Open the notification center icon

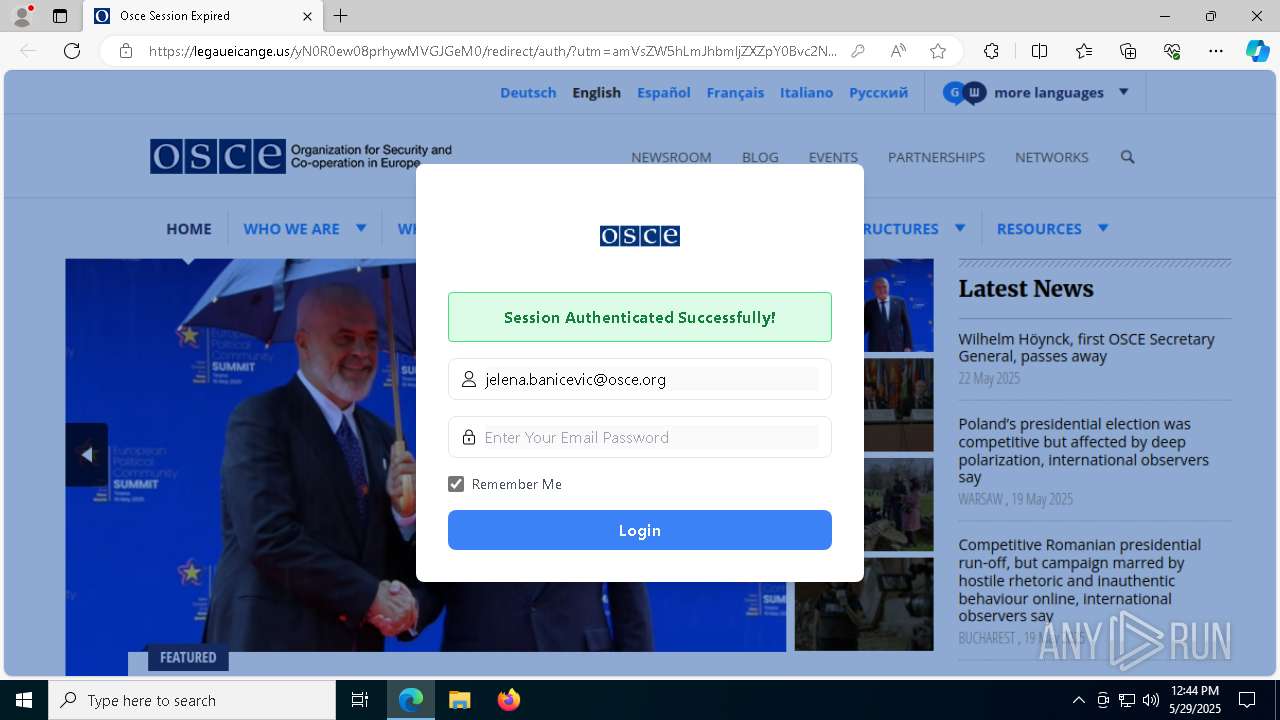(1247, 700)
